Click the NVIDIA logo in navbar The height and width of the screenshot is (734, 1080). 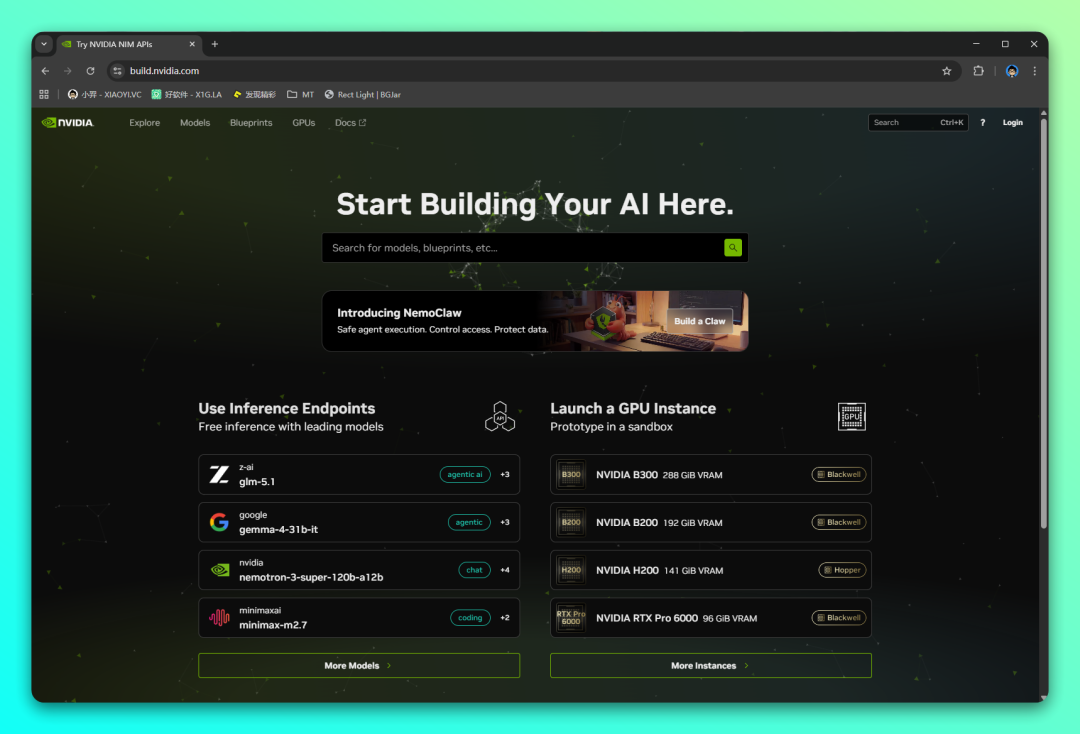click(x=68, y=123)
